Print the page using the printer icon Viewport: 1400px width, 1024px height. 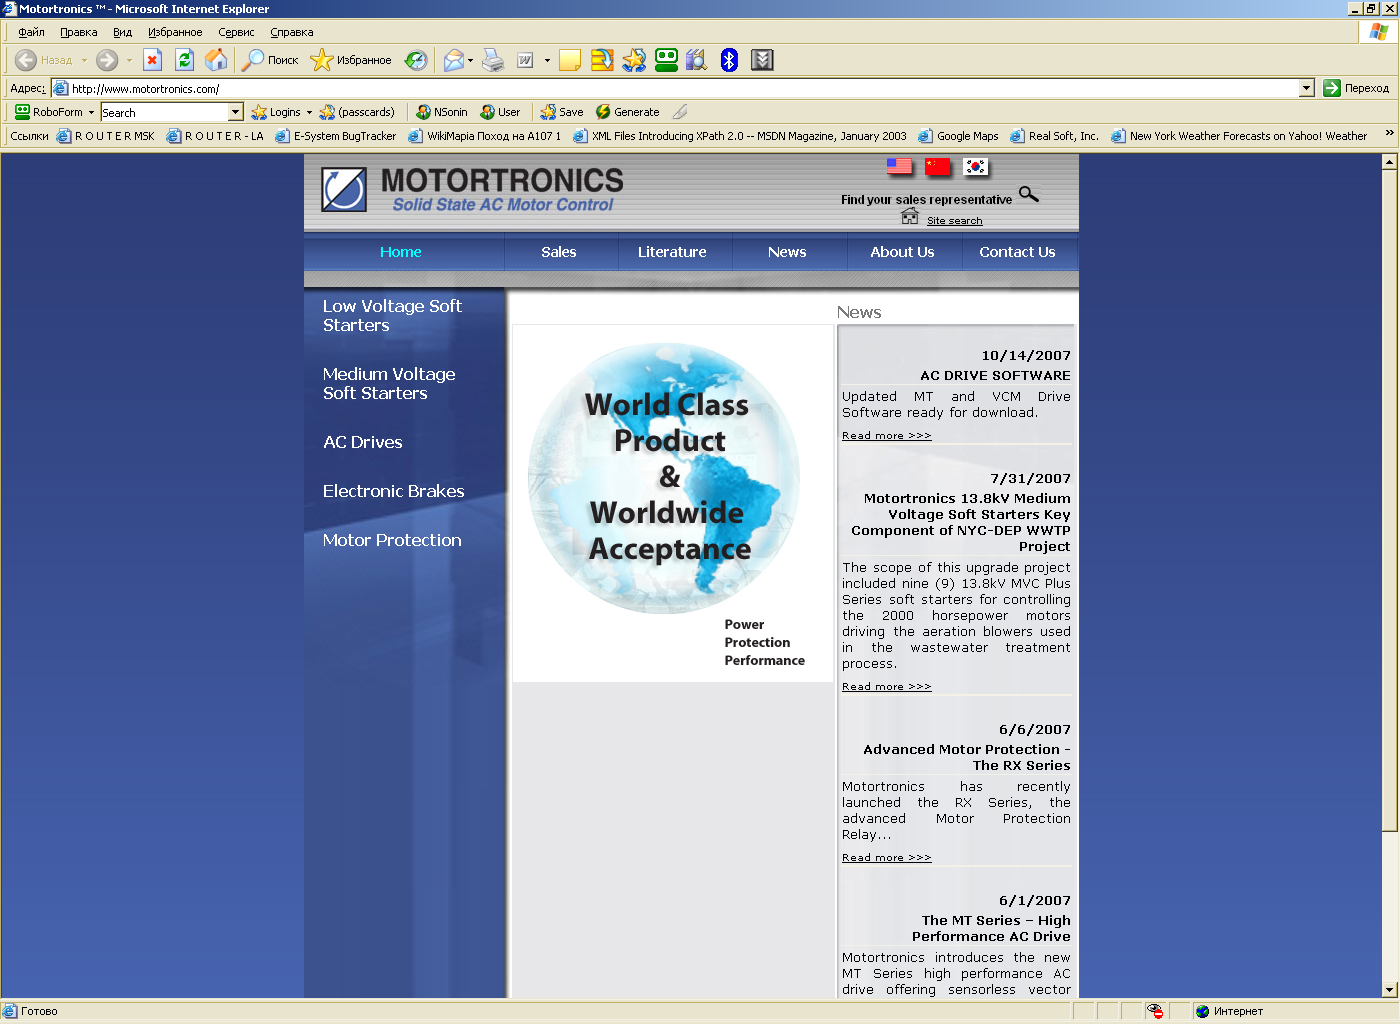(493, 60)
